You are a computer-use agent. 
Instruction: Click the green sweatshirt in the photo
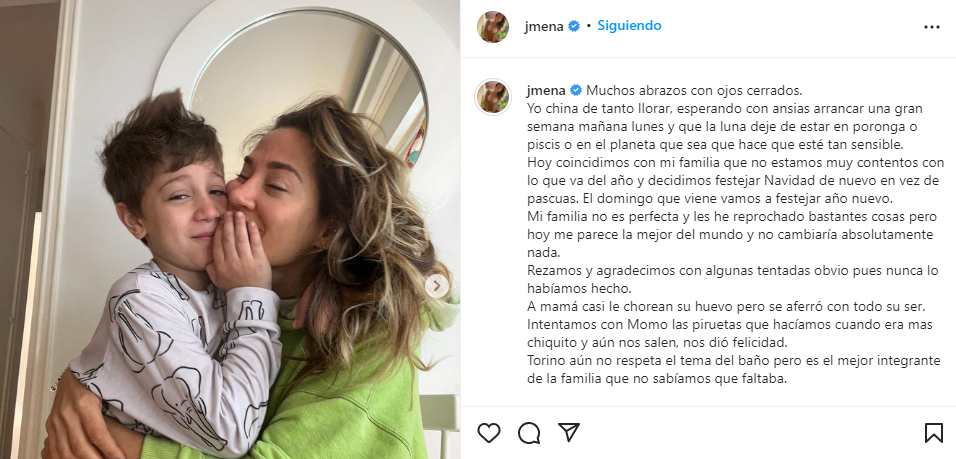point(341,396)
